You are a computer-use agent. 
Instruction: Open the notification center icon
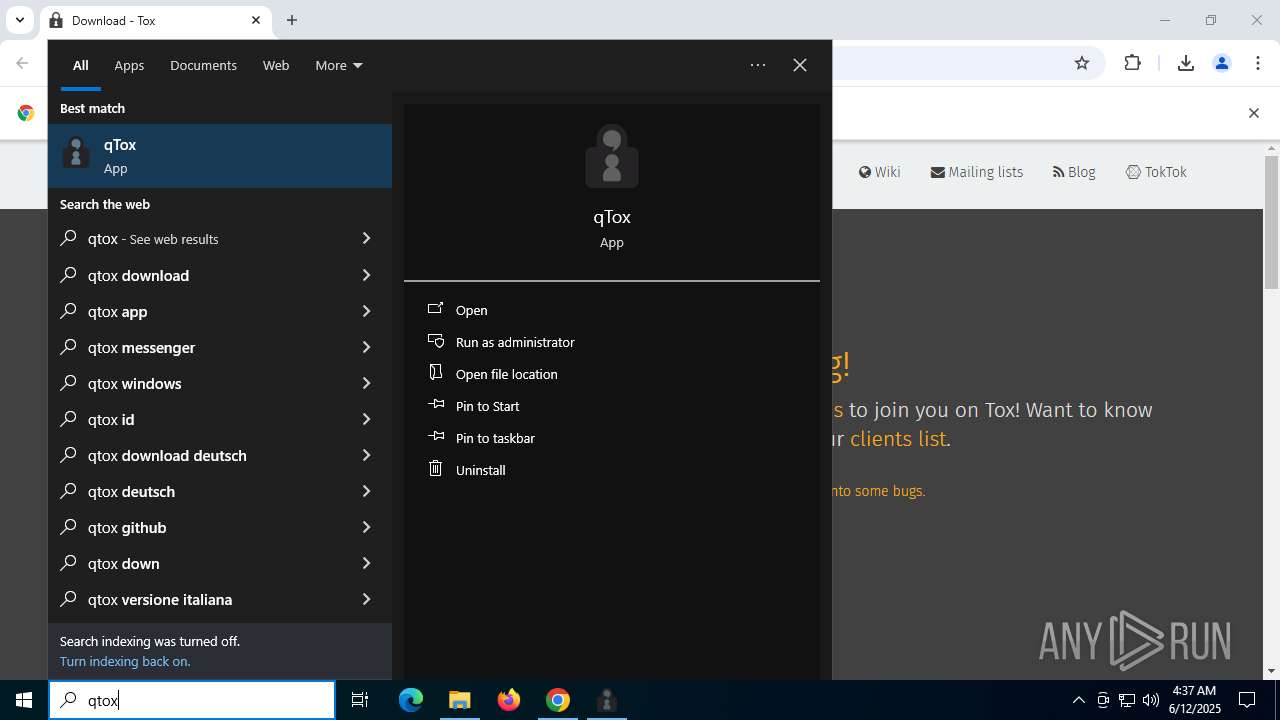click(x=1247, y=700)
